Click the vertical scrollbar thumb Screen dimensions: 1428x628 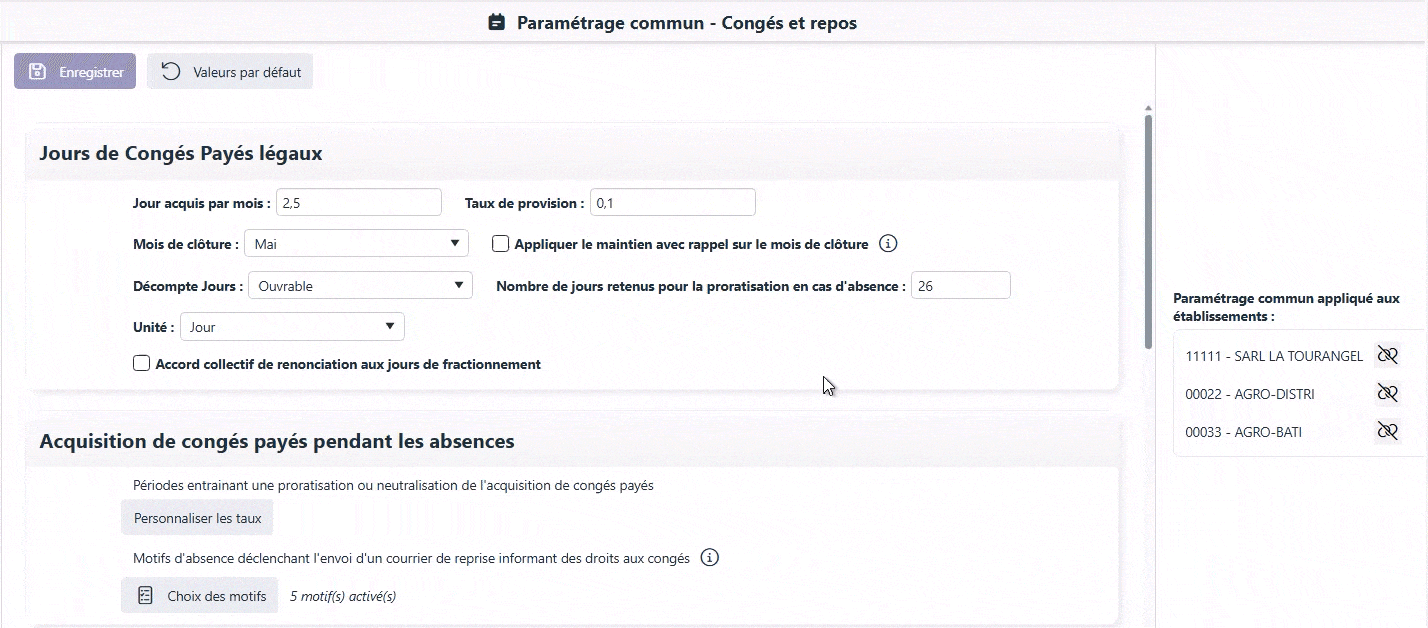tap(1149, 231)
